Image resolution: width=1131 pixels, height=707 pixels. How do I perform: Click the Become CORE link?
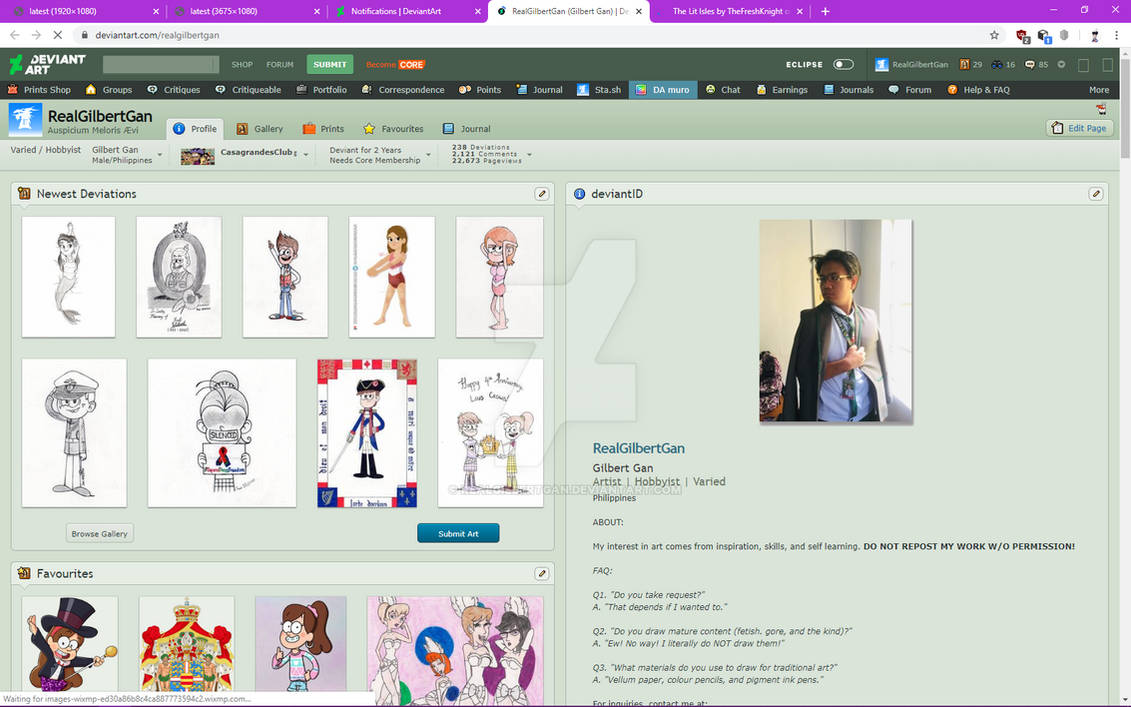click(395, 64)
